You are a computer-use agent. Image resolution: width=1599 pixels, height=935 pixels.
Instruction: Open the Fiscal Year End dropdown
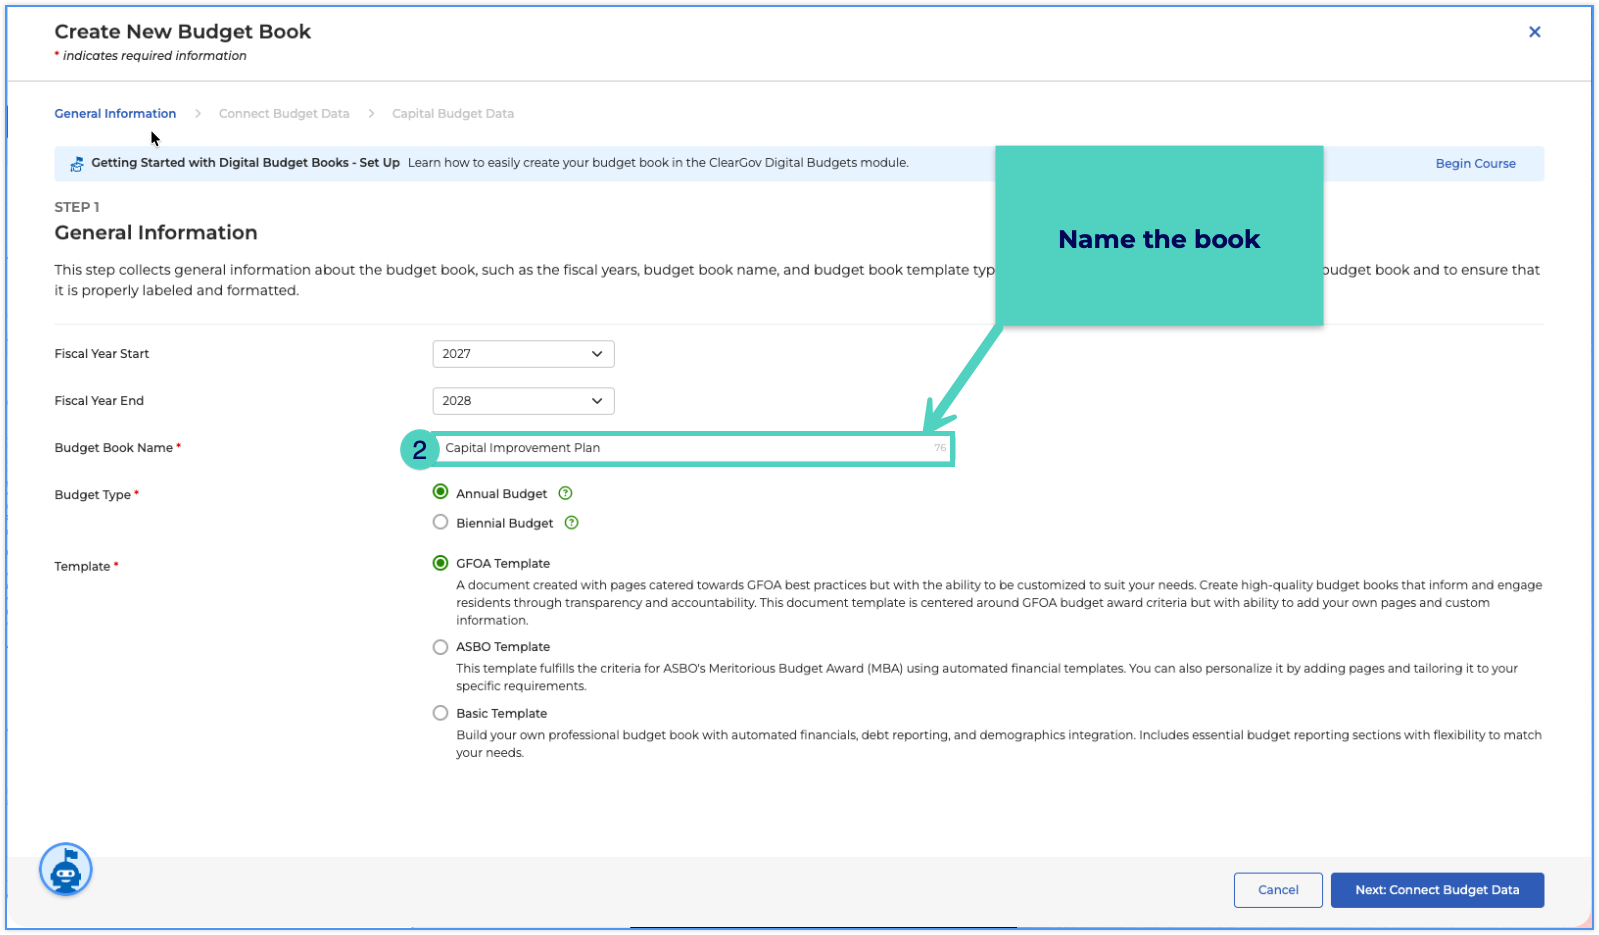point(523,401)
